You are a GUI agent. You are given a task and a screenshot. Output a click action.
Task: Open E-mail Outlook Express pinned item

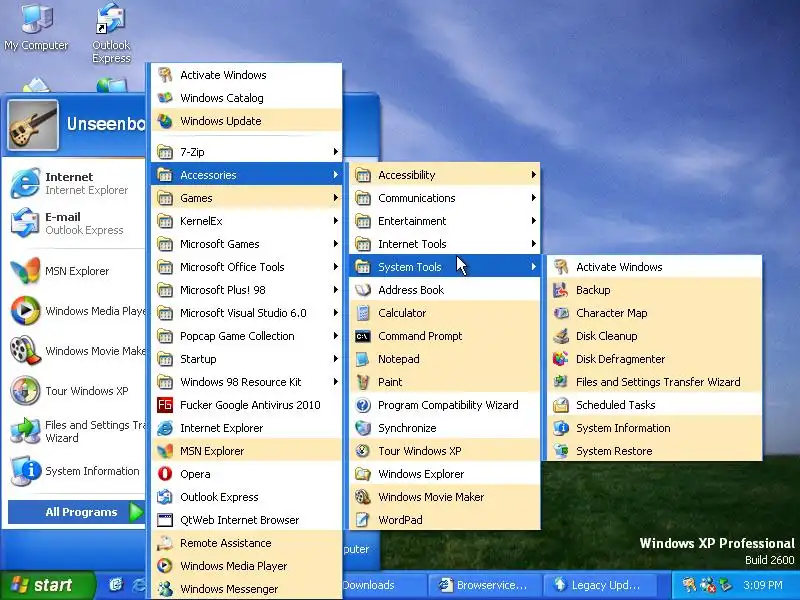point(76,223)
